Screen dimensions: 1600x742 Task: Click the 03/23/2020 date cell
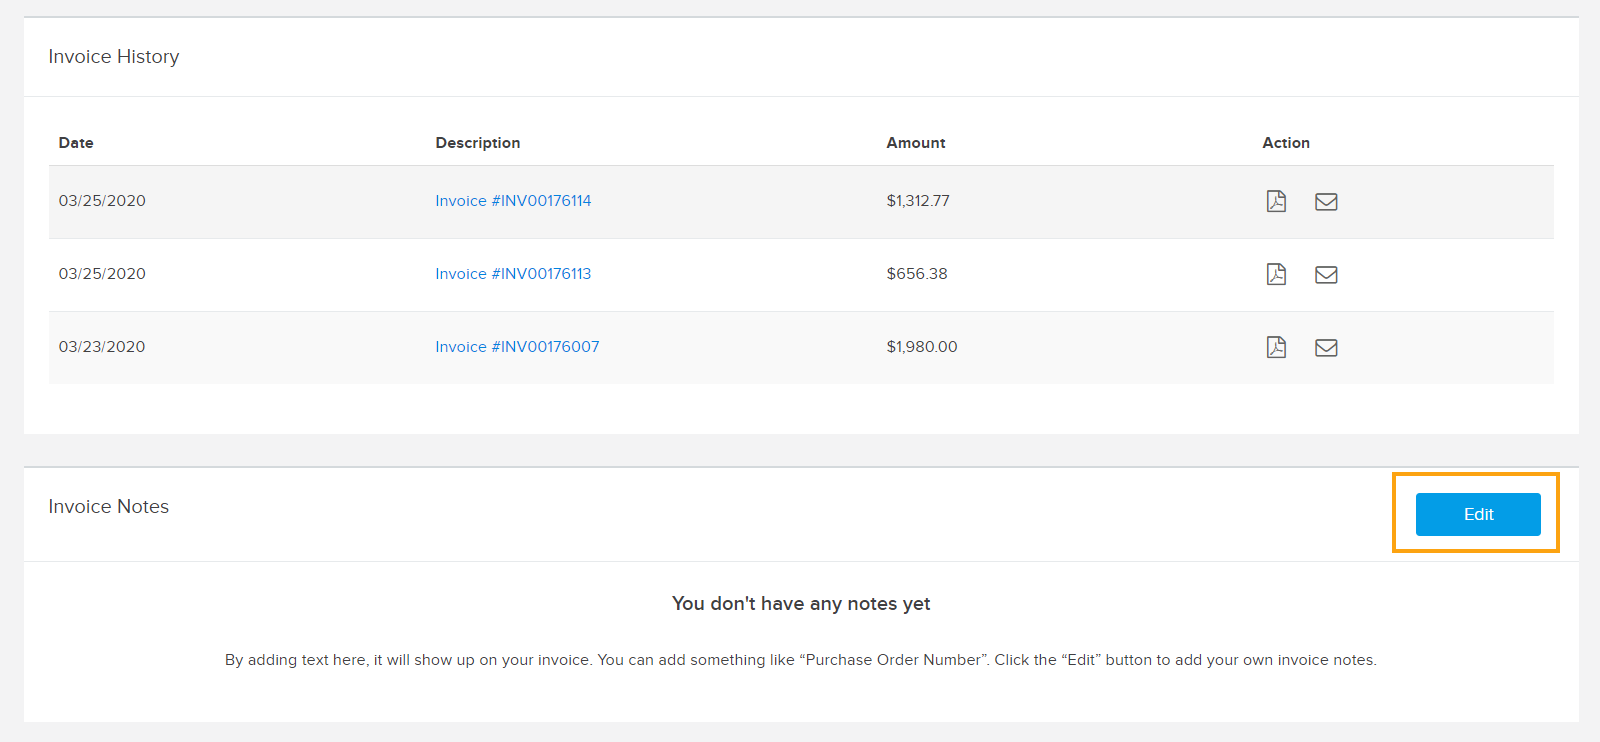[102, 347]
